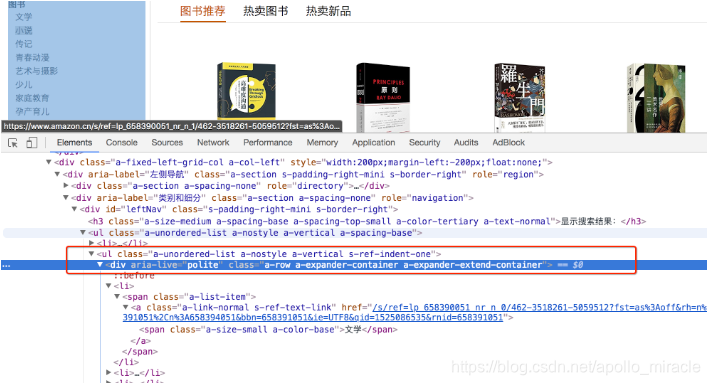The image size is (710, 385).
Task: Switch to the Network tab
Action: (213, 143)
